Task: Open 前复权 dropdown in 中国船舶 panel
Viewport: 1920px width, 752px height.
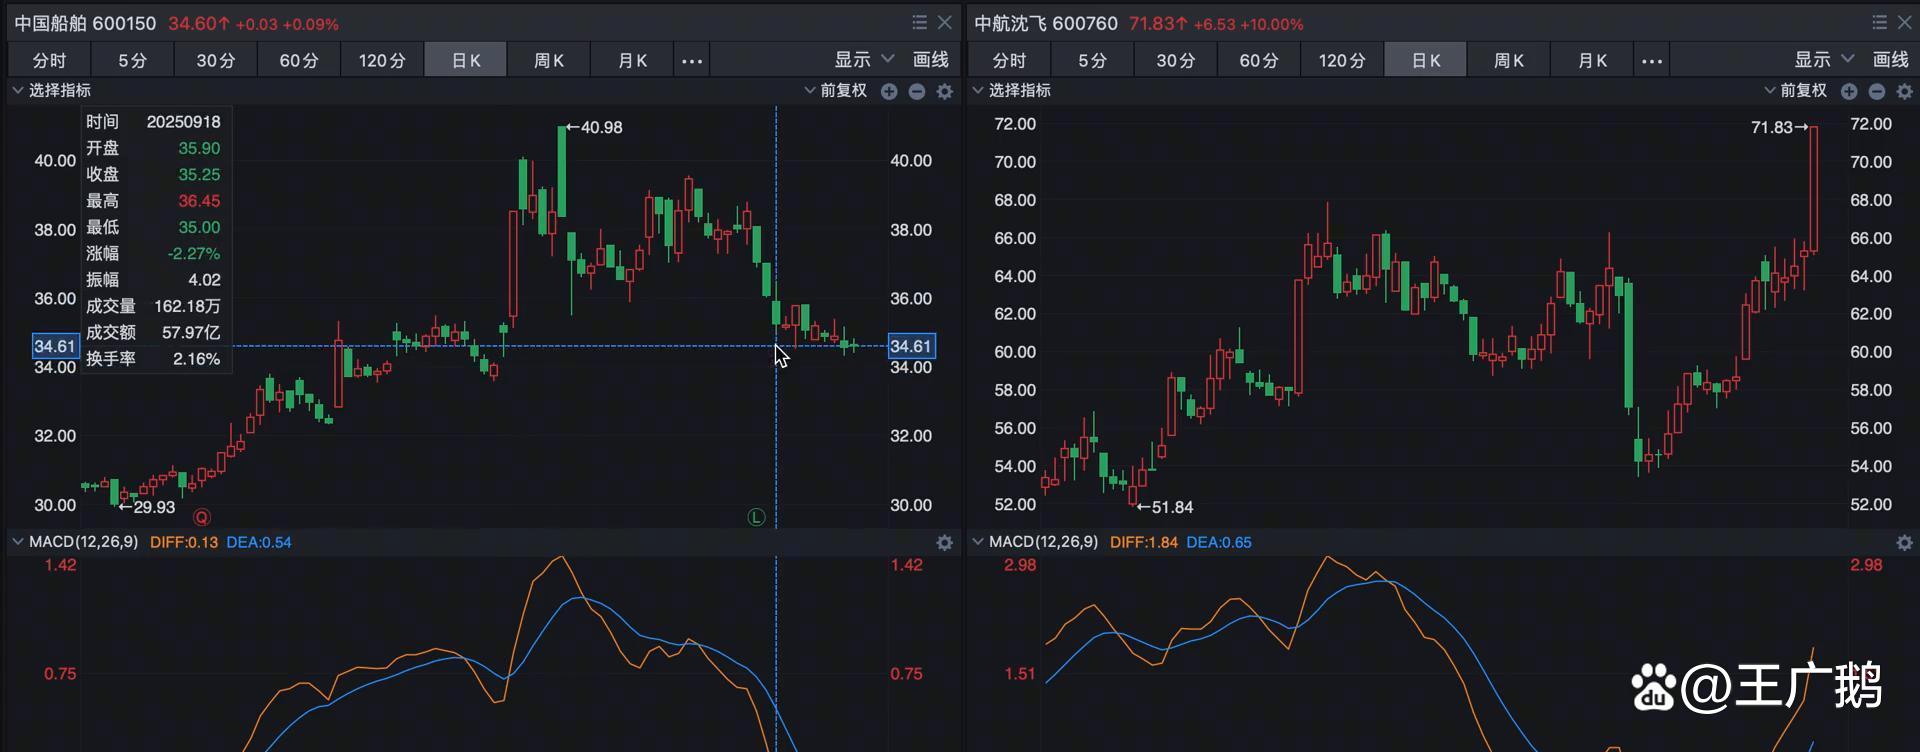Action: 835,91
